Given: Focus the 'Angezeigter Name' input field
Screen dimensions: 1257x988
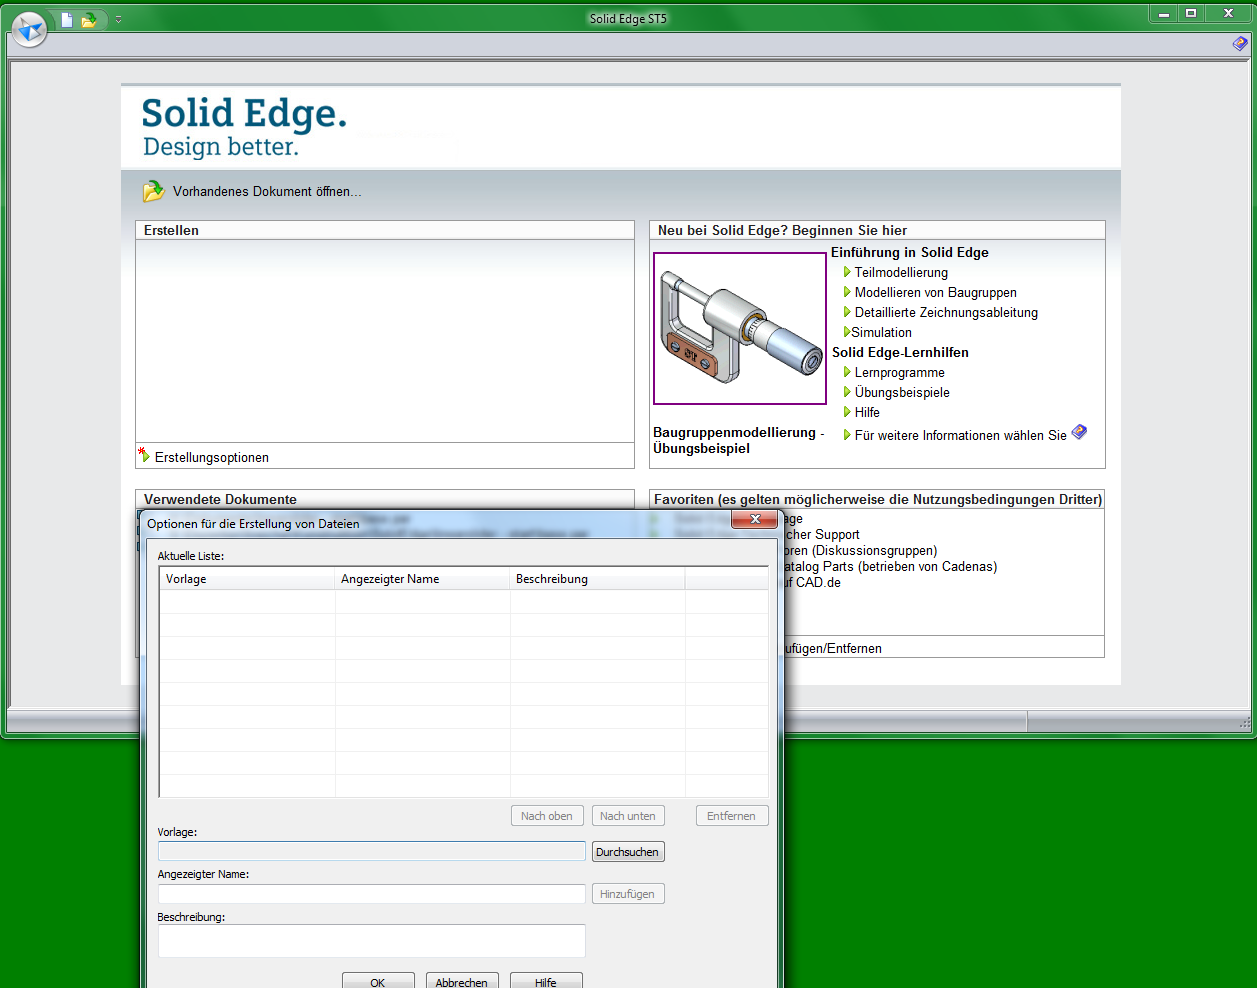Looking at the screenshot, I should pyautogui.click(x=372, y=894).
